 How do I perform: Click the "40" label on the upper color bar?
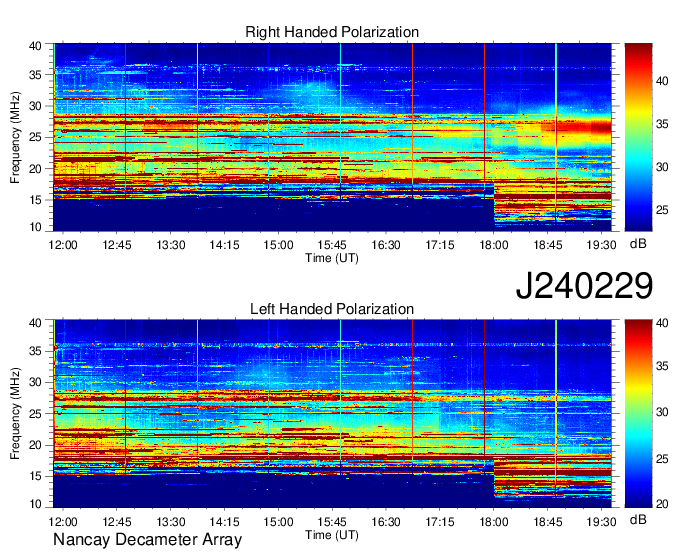662,81
